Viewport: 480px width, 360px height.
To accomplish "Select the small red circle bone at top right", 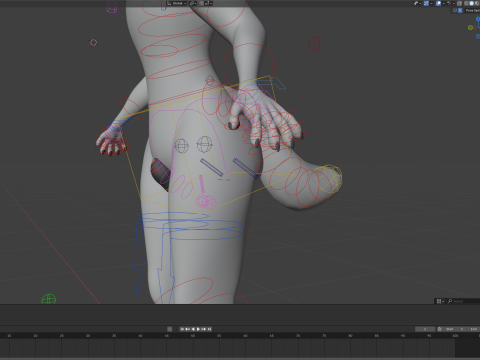I will (314, 44).
